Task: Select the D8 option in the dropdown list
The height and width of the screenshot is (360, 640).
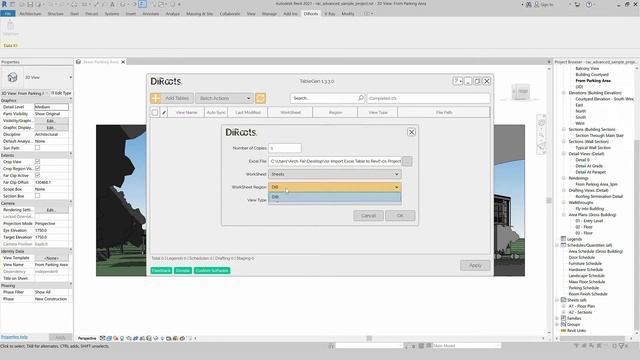Action: pos(335,197)
